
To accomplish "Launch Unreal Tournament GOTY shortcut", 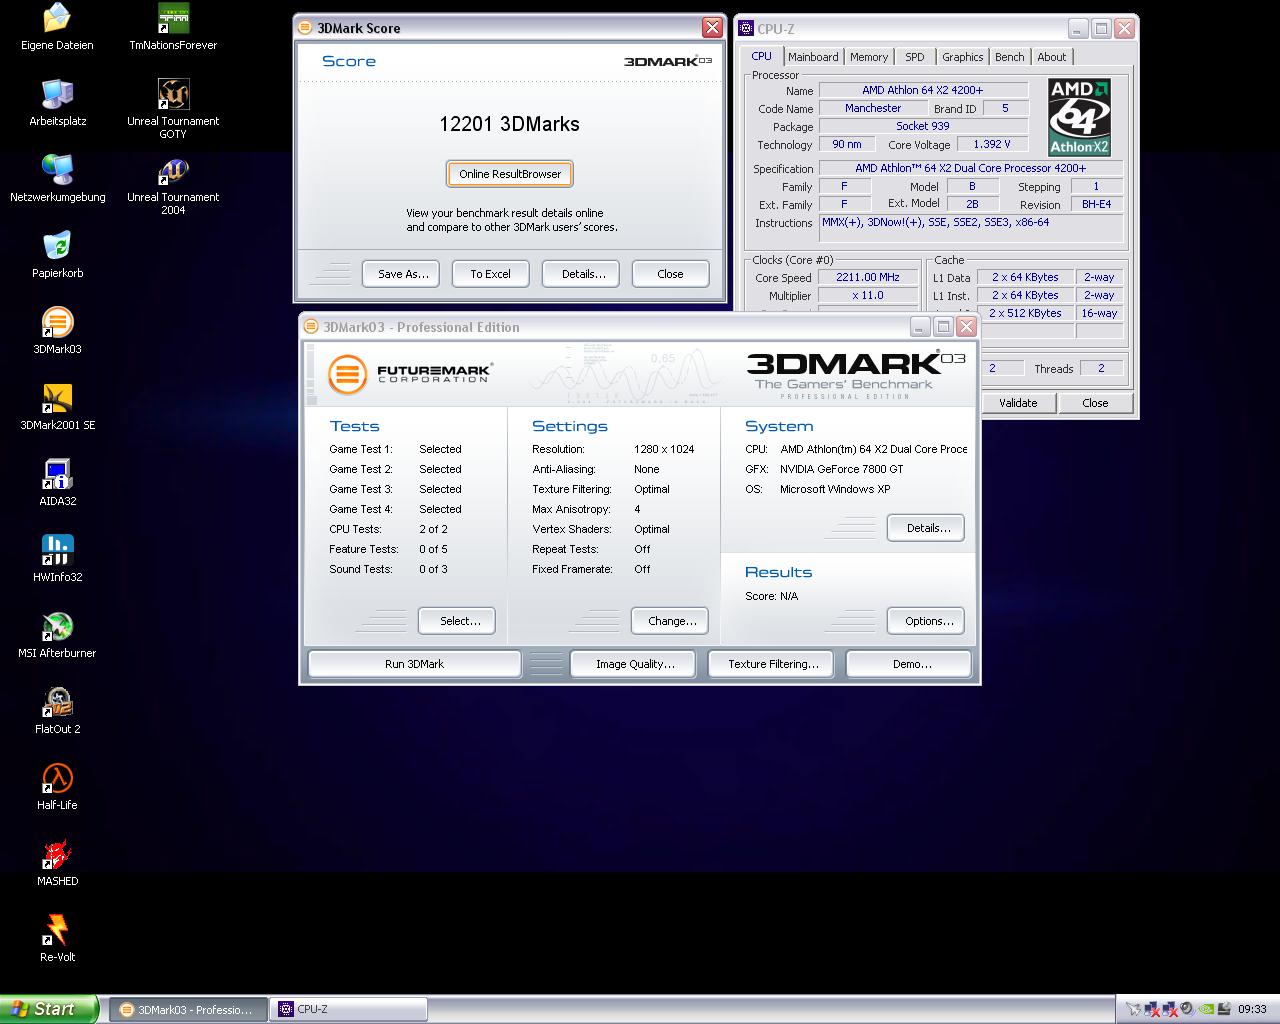I will tap(173, 109).
